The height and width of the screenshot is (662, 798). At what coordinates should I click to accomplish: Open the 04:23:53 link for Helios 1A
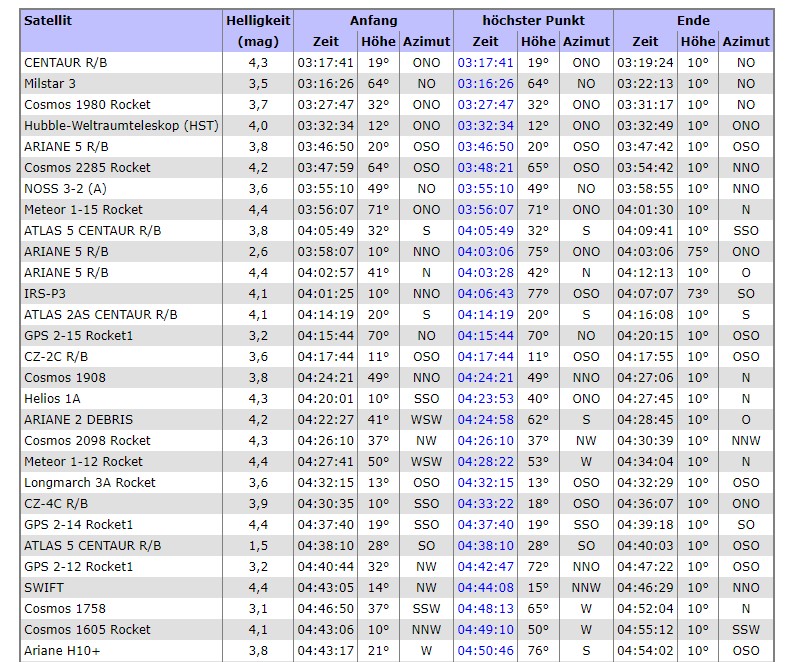click(485, 399)
